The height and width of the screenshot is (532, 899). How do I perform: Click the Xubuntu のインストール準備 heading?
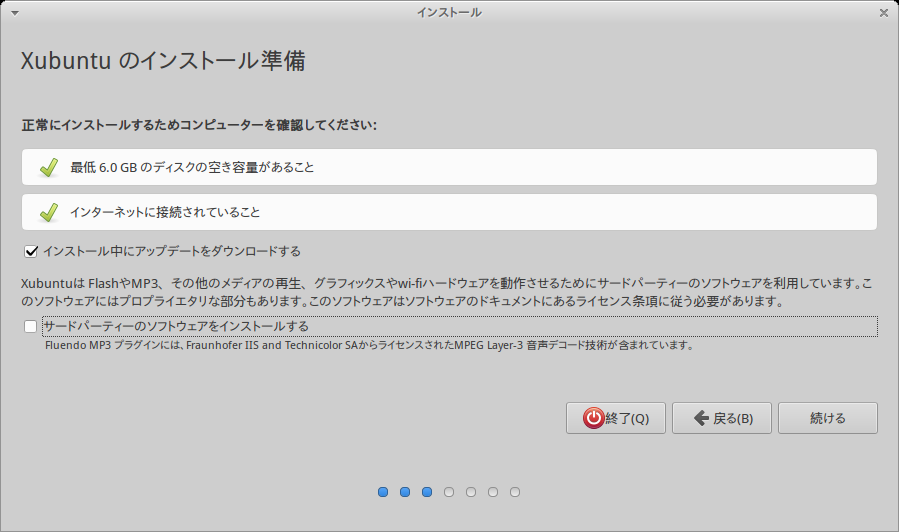coord(163,61)
